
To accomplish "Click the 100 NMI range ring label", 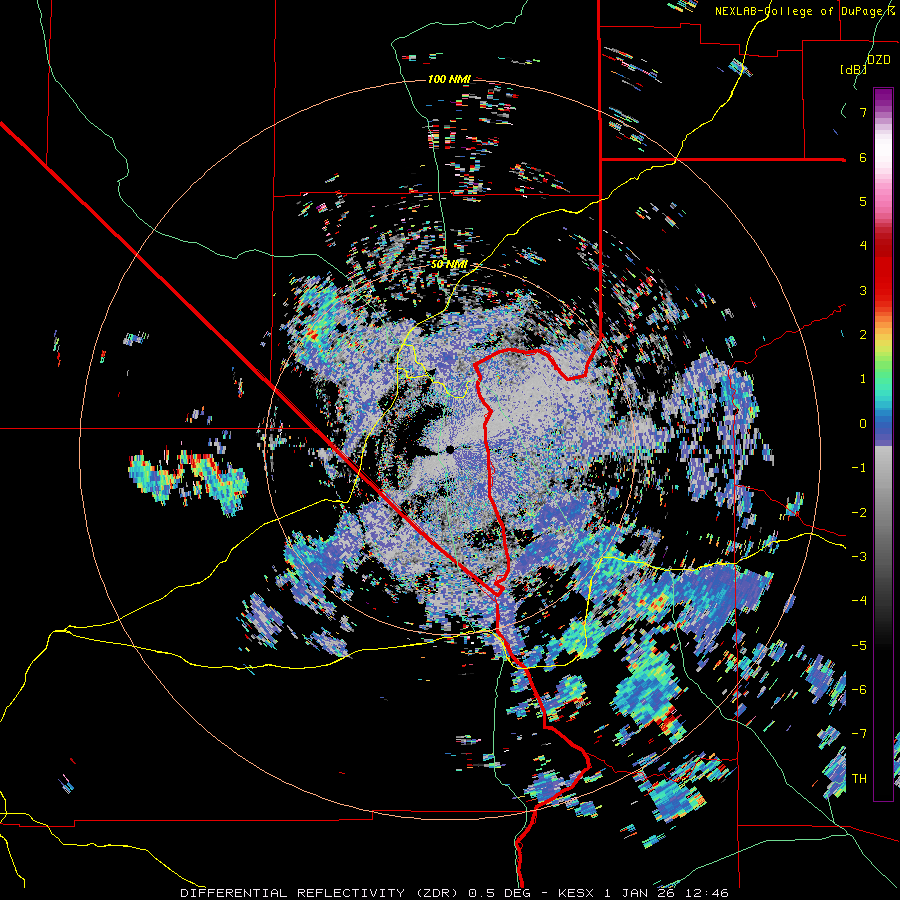I will coord(449,79).
